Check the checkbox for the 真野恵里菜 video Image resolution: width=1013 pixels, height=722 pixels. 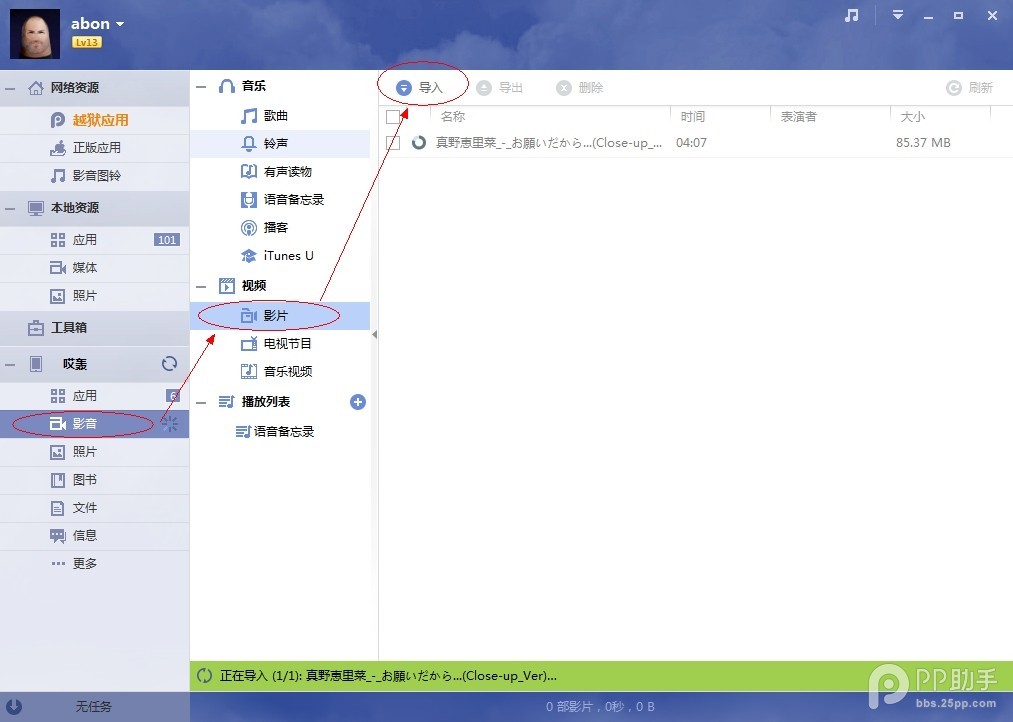394,142
